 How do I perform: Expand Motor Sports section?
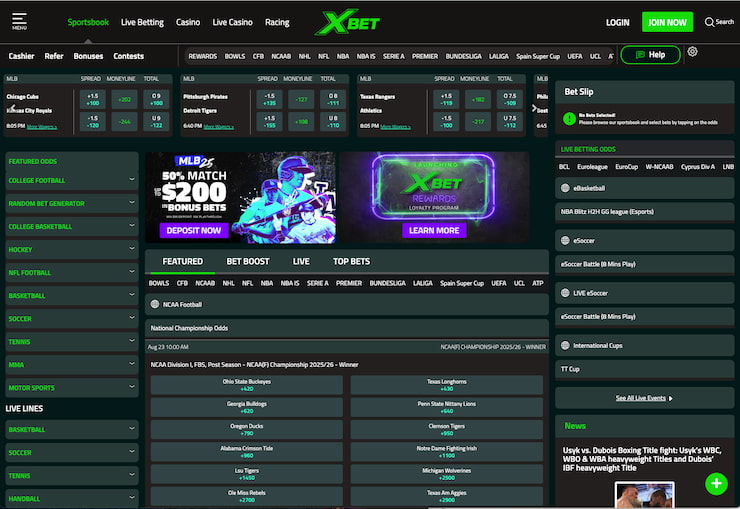72,388
